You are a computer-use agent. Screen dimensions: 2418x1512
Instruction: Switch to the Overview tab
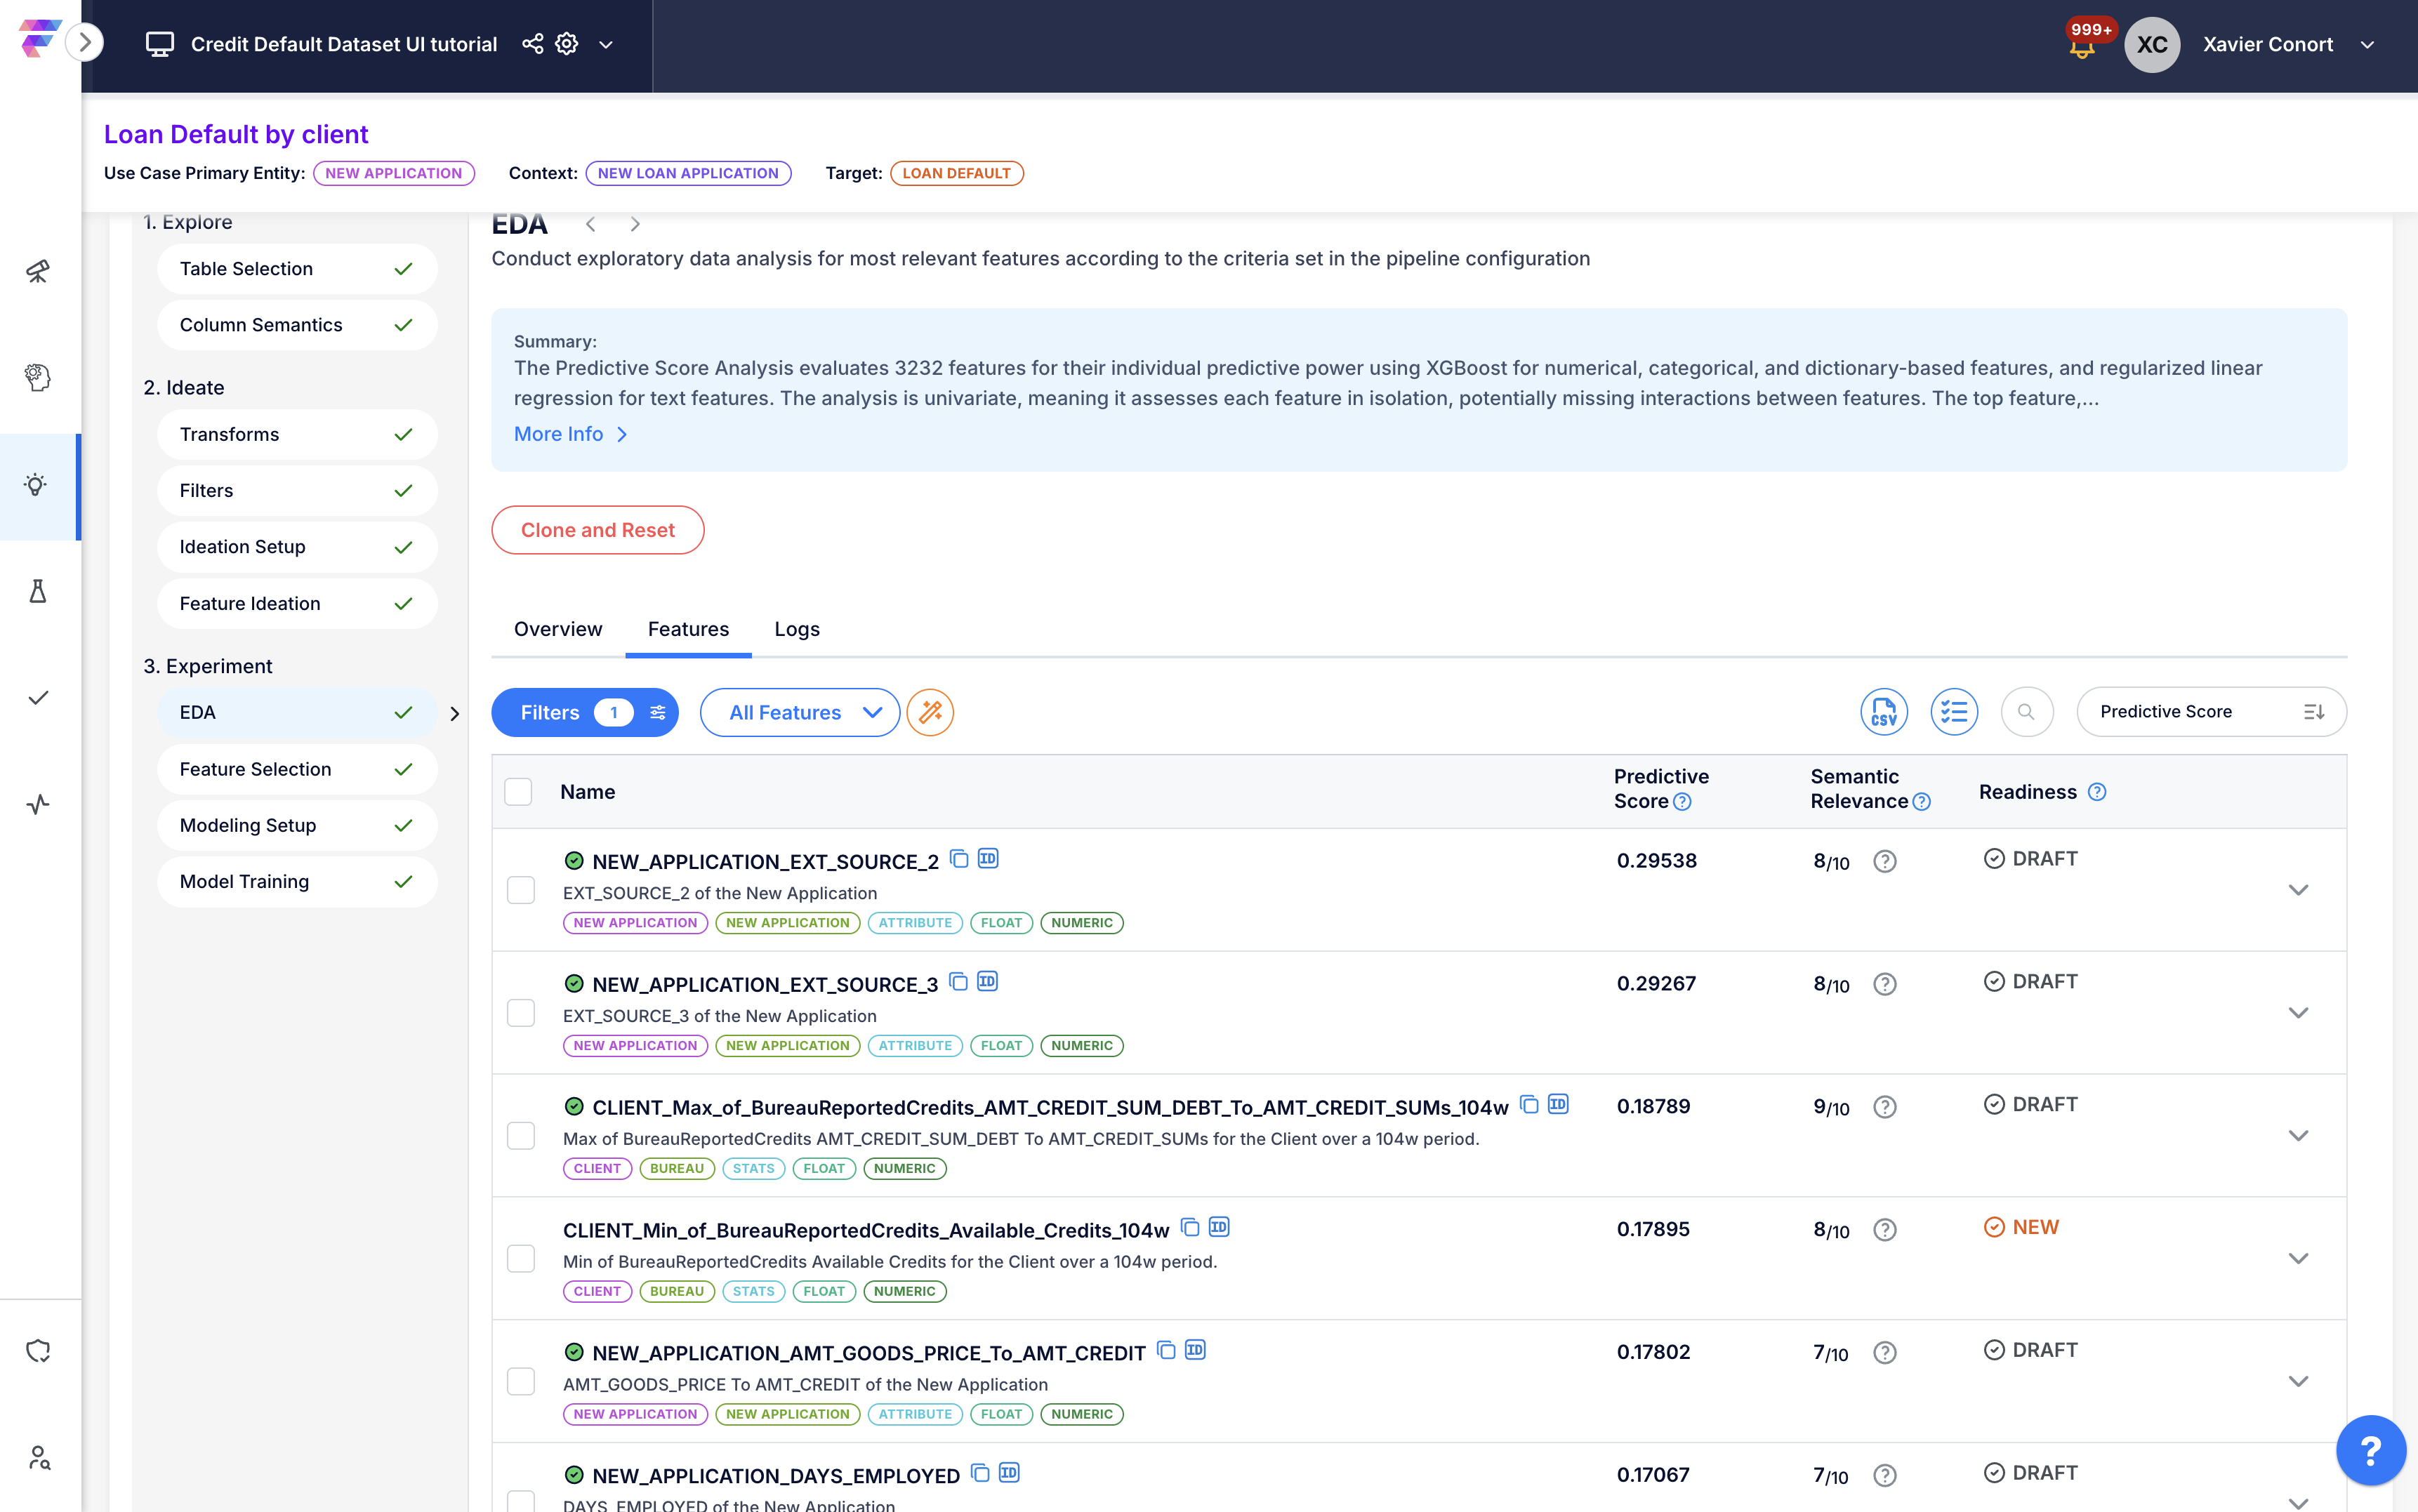pyautogui.click(x=558, y=629)
